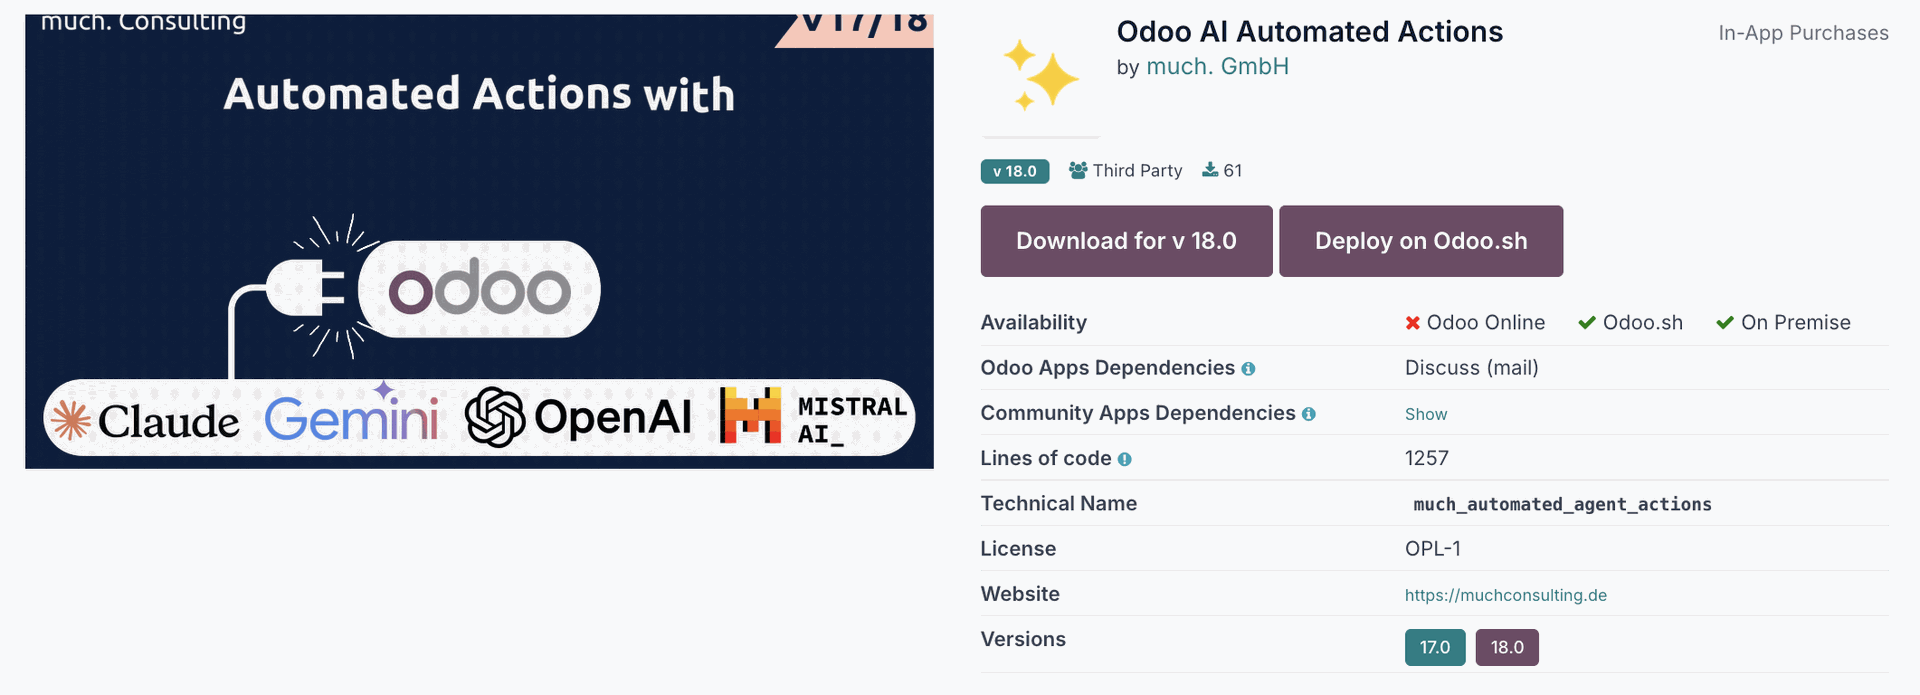Click the Third Party label
1920x695 pixels.
pos(1137,170)
